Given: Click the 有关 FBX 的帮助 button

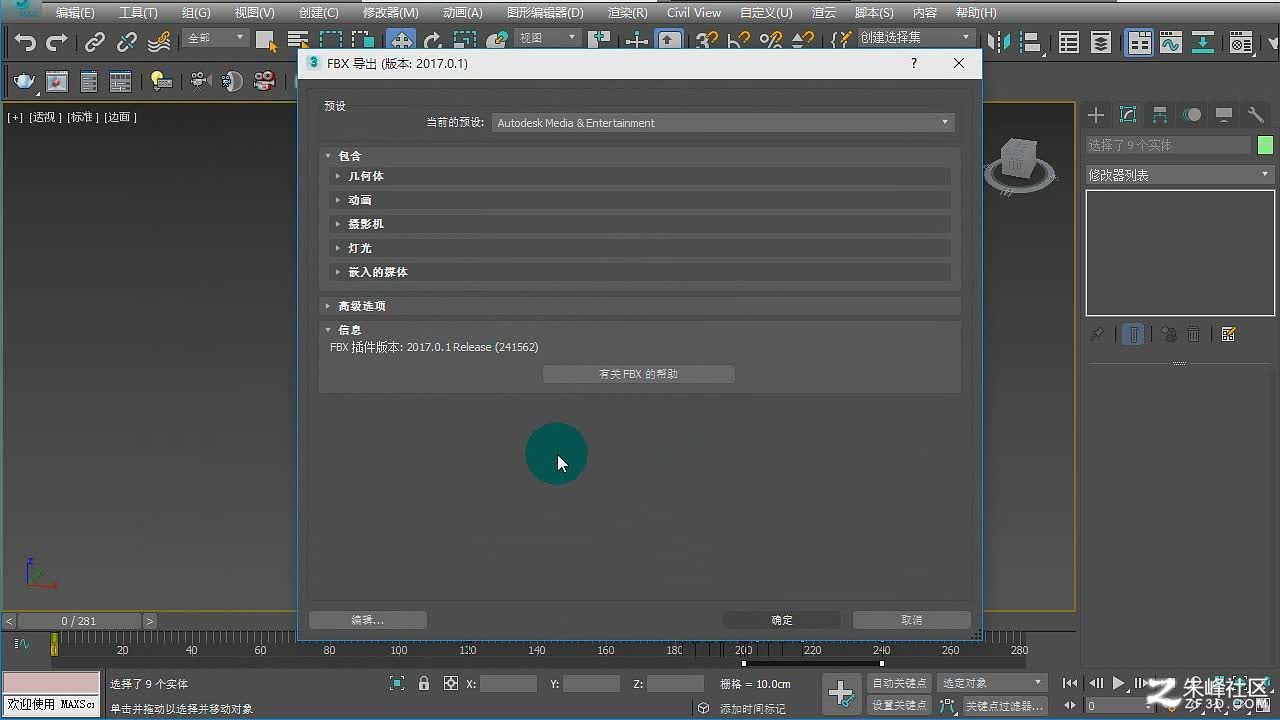Looking at the screenshot, I should tap(638, 374).
